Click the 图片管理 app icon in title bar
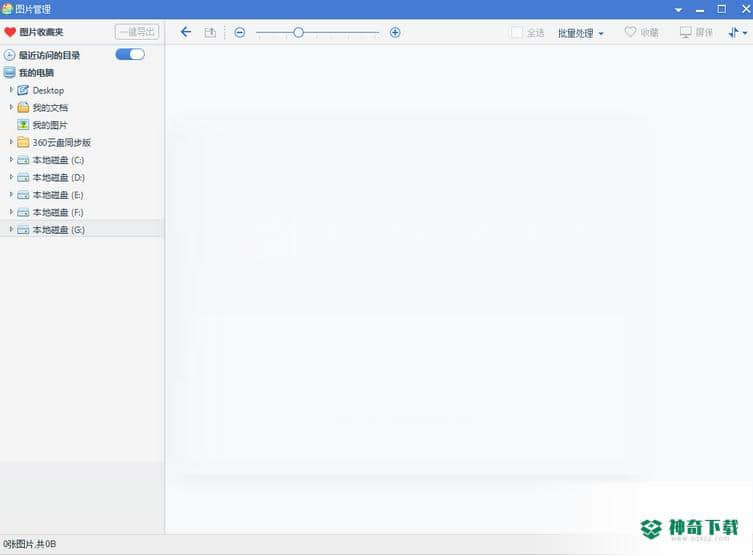 click(7, 9)
